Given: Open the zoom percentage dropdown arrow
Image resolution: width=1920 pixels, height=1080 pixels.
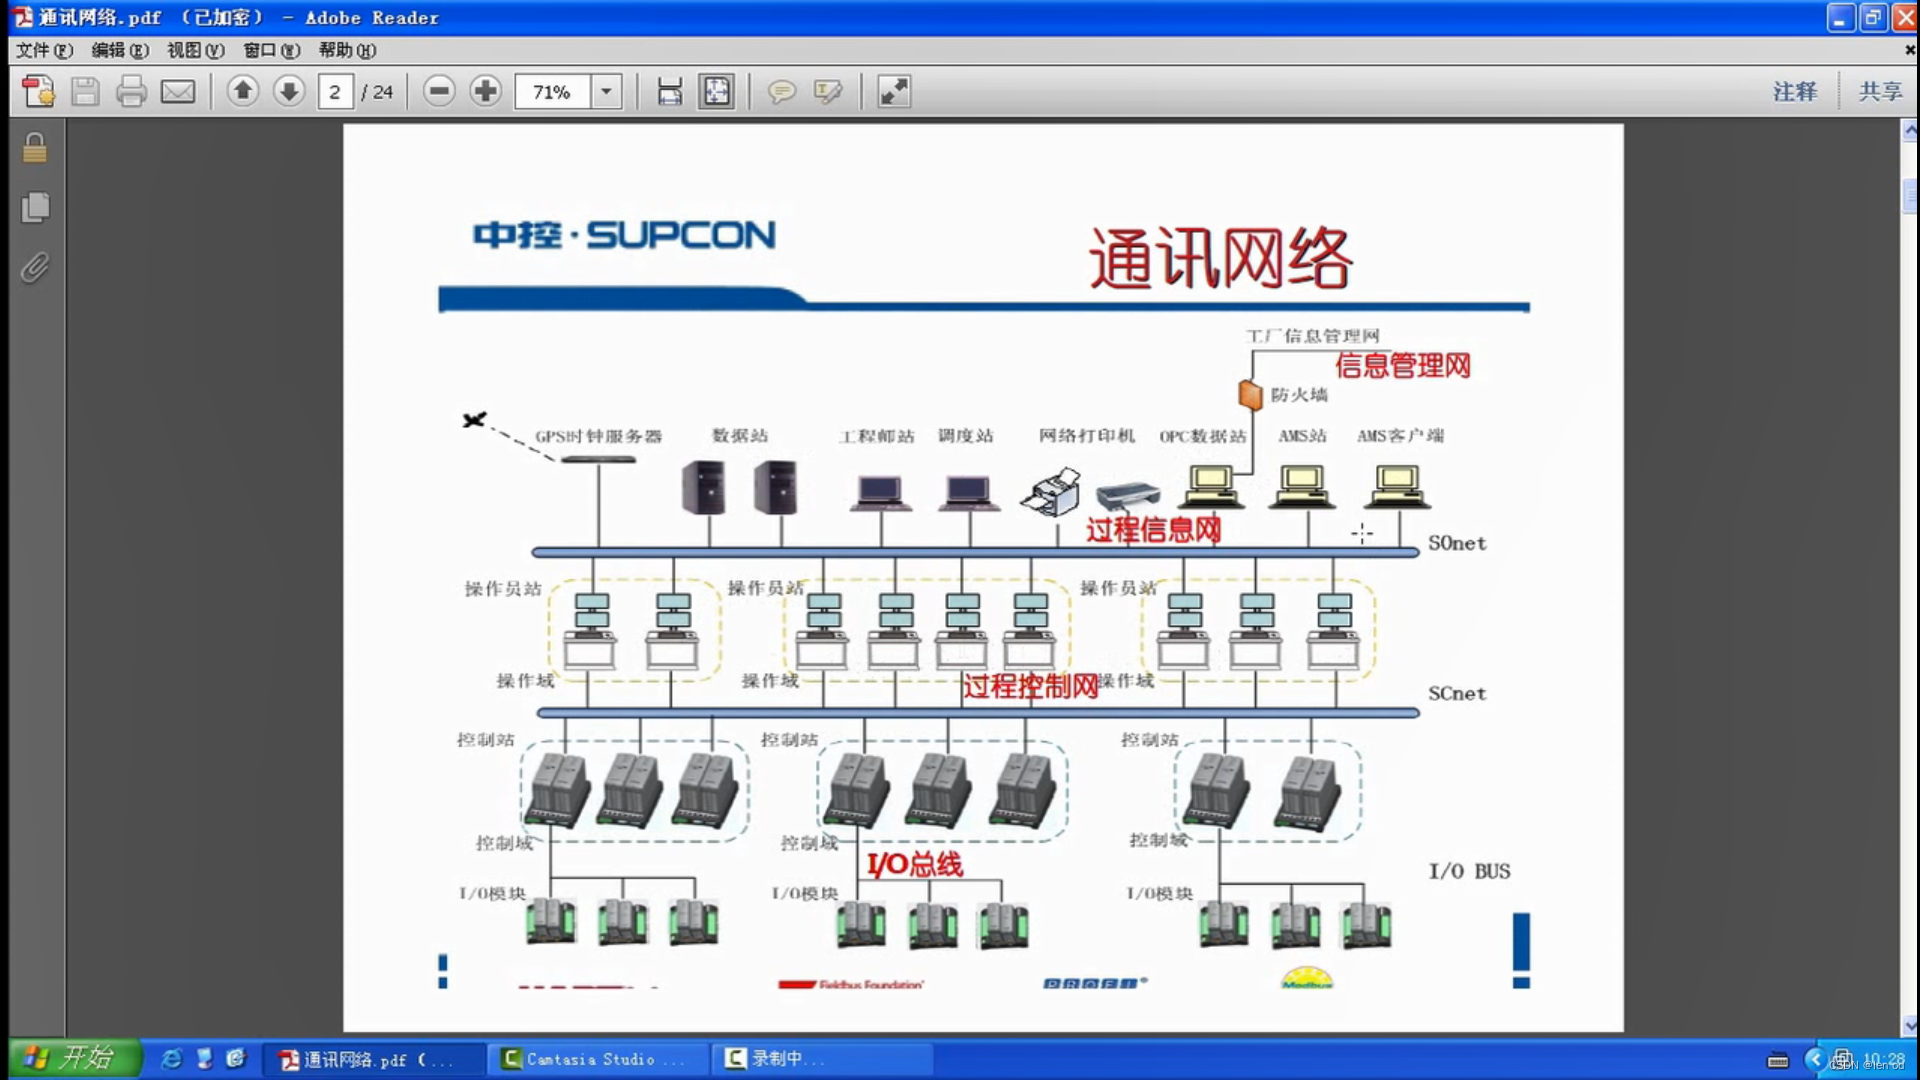Looking at the screenshot, I should [x=606, y=92].
